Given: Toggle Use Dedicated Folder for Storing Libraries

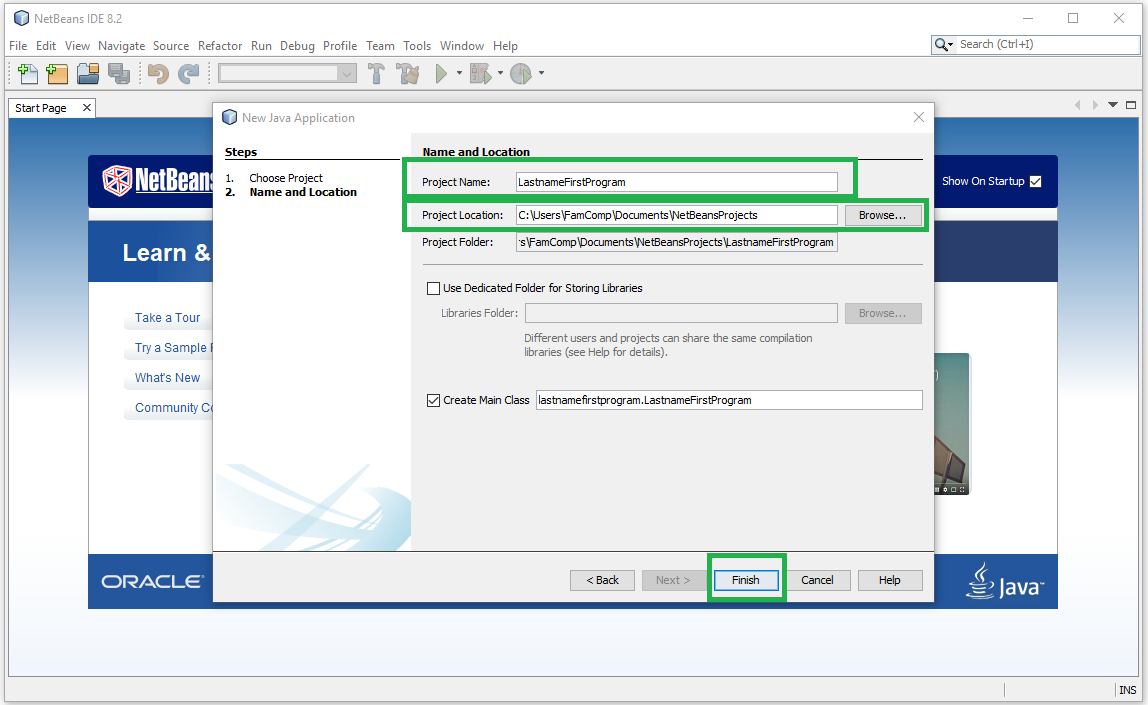Looking at the screenshot, I should point(433,288).
